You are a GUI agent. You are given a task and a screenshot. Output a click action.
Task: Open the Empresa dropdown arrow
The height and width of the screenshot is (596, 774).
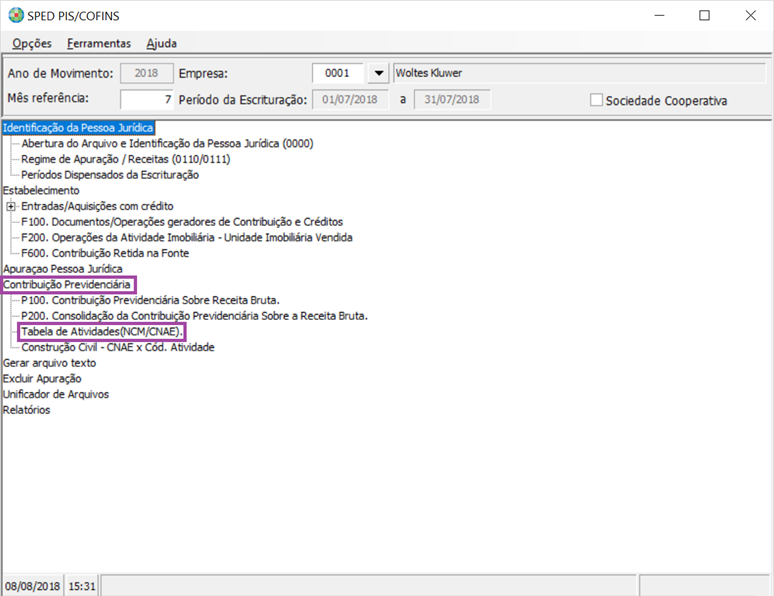[378, 73]
